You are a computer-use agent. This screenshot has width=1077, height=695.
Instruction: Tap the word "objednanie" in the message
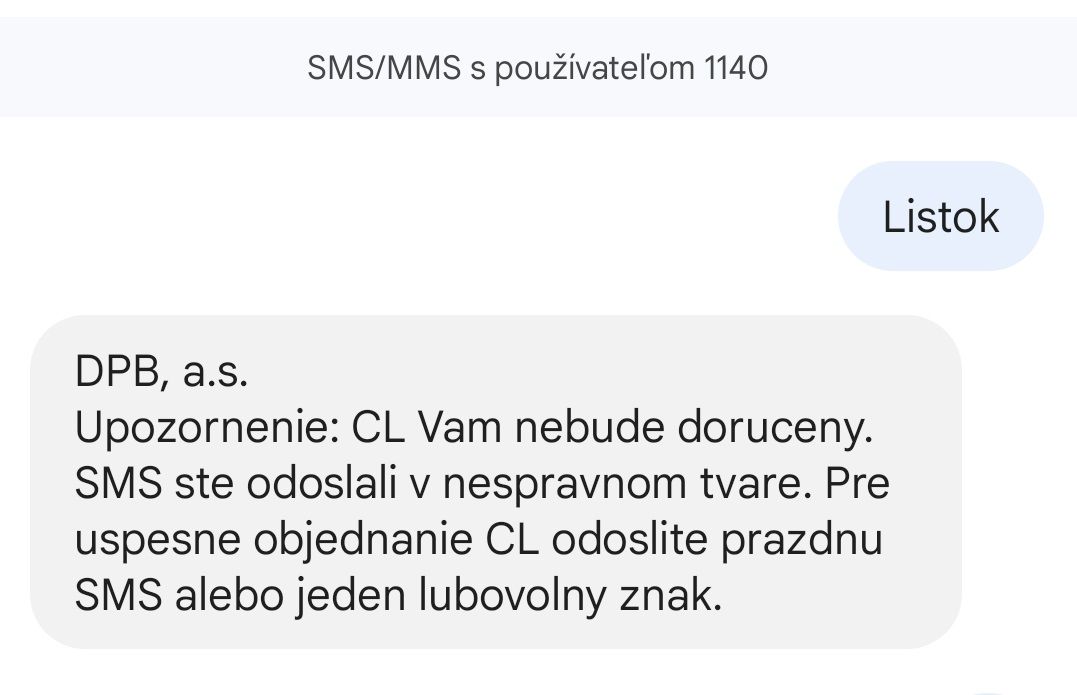363,540
